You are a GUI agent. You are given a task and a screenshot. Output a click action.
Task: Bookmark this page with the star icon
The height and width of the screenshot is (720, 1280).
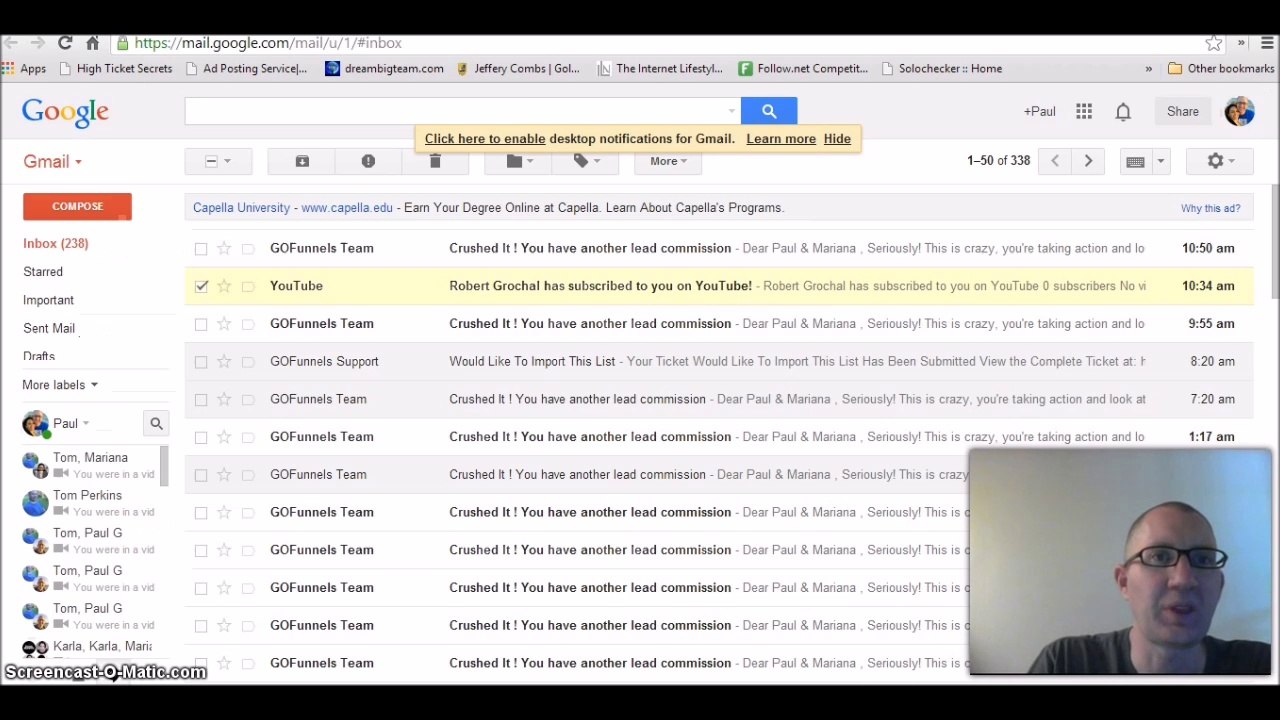click(x=1213, y=43)
